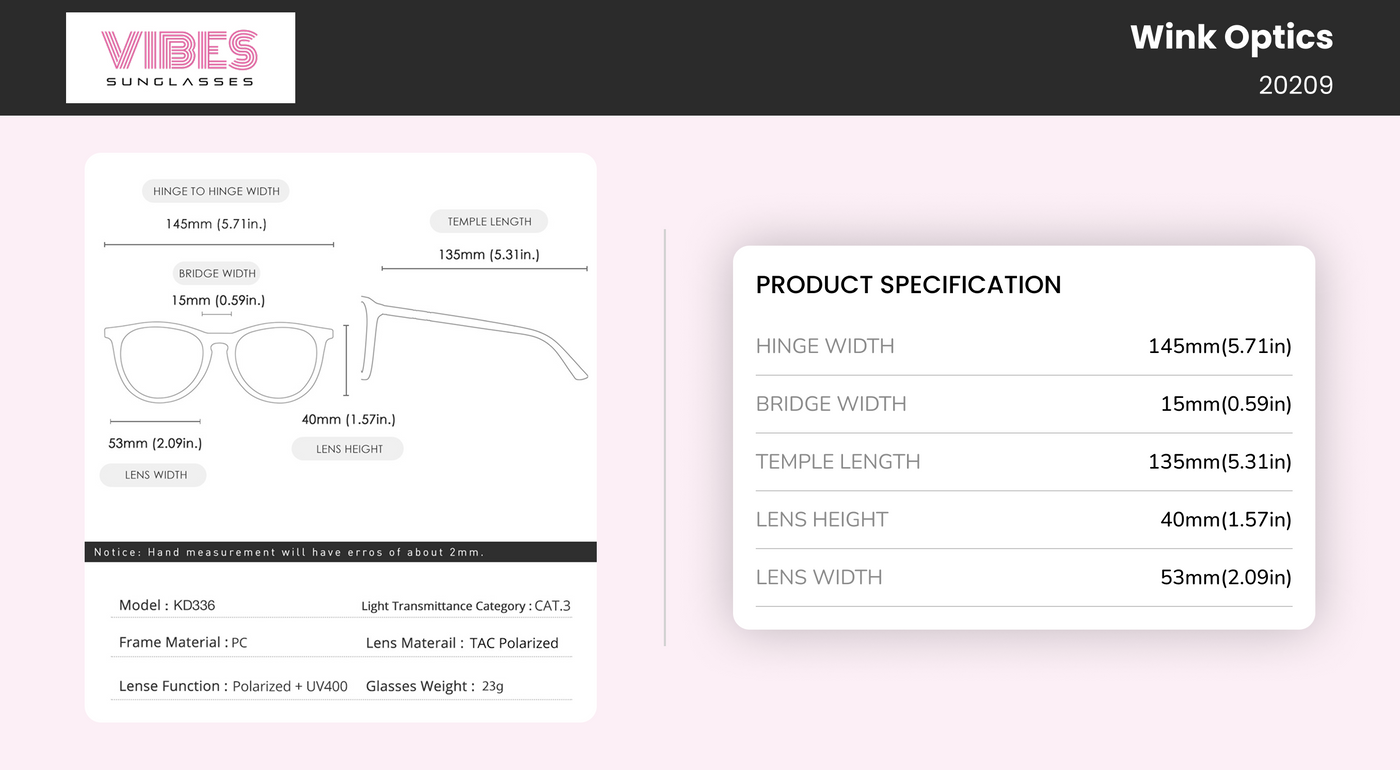Click the Light Transmittance Category CAT.3 text
Screen dimensions: 1400x770
point(465,606)
